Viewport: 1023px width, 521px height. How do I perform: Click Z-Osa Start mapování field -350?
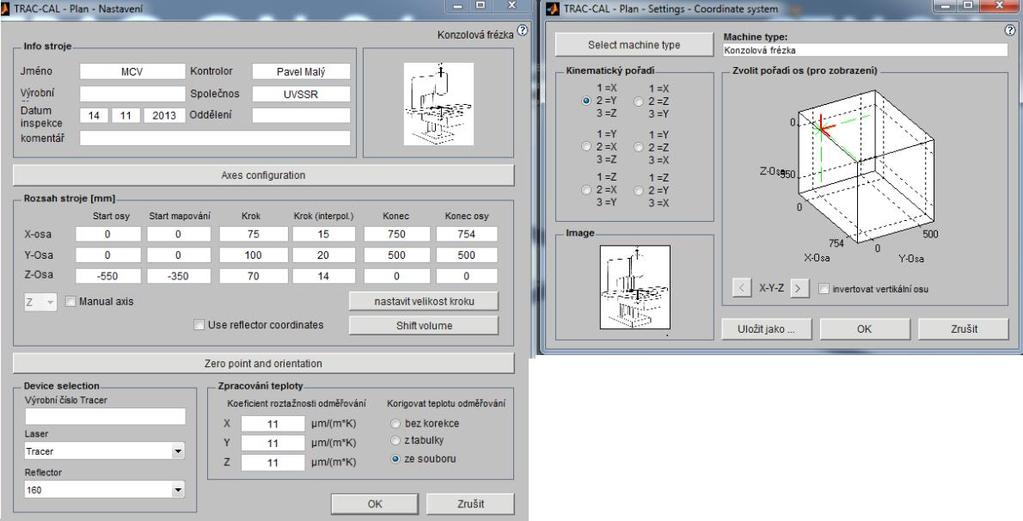pyautogui.click(x=179, y=276)
